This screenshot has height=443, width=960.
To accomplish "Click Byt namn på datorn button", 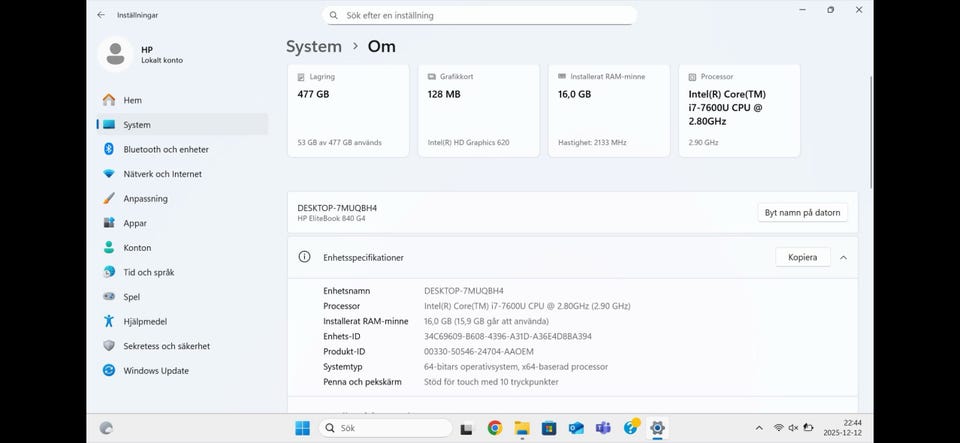I will click(803, 213).
